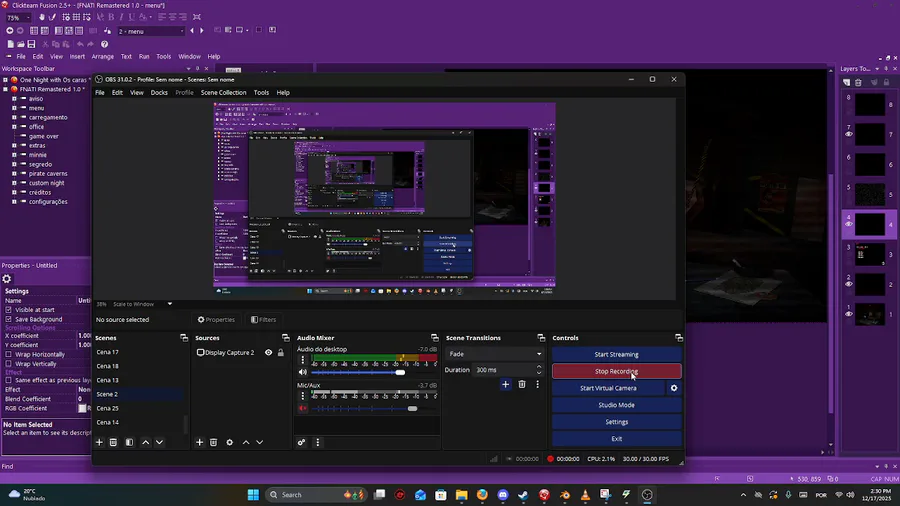Open OBS Settings button

(x=616, y=422)
